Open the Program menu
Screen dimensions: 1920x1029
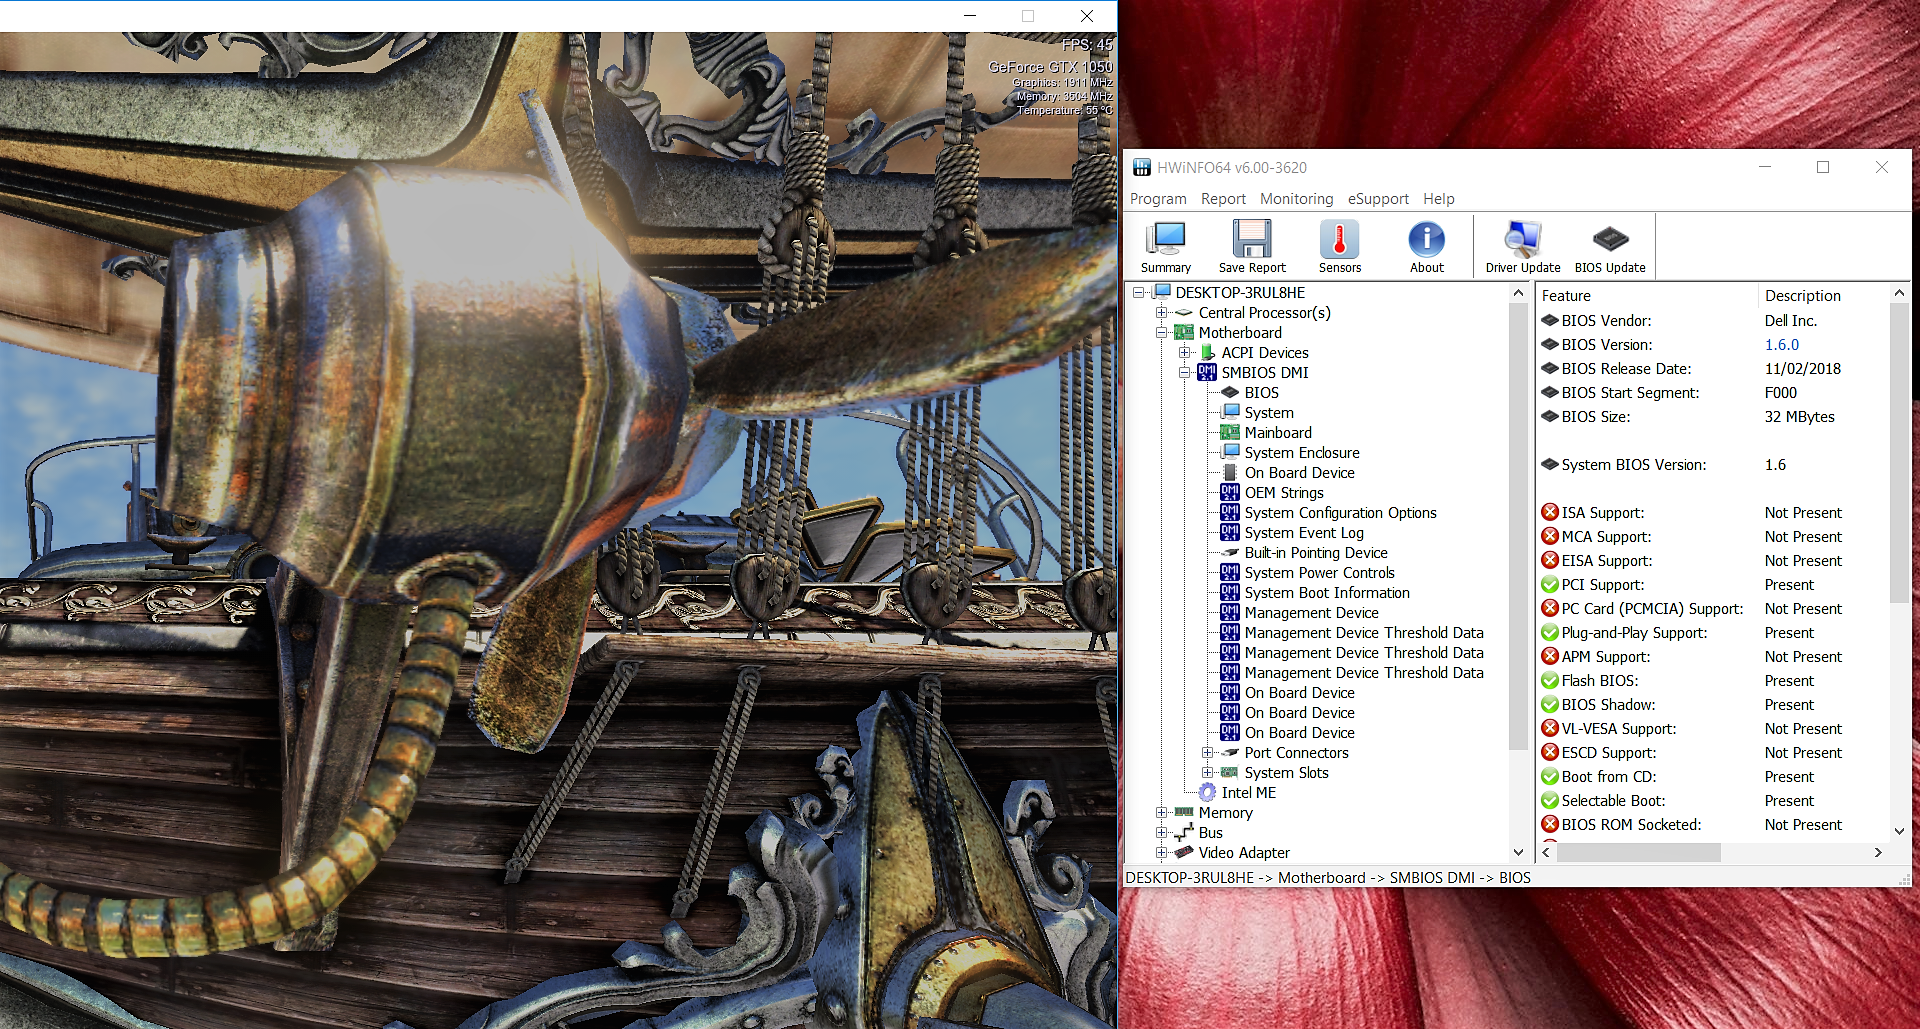1158,199
